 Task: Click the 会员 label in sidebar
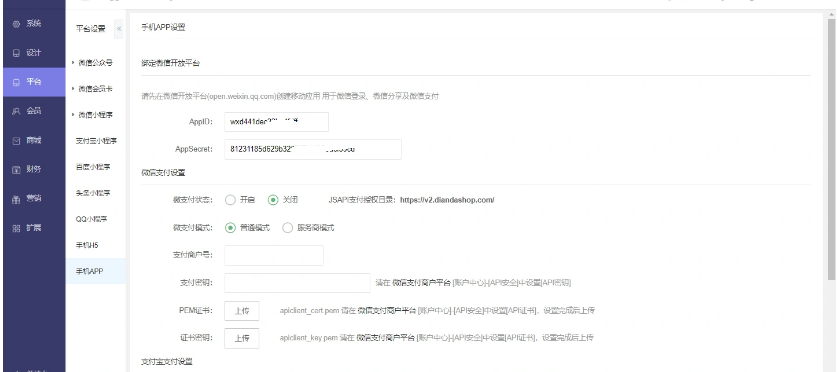[x=34, y=112]
